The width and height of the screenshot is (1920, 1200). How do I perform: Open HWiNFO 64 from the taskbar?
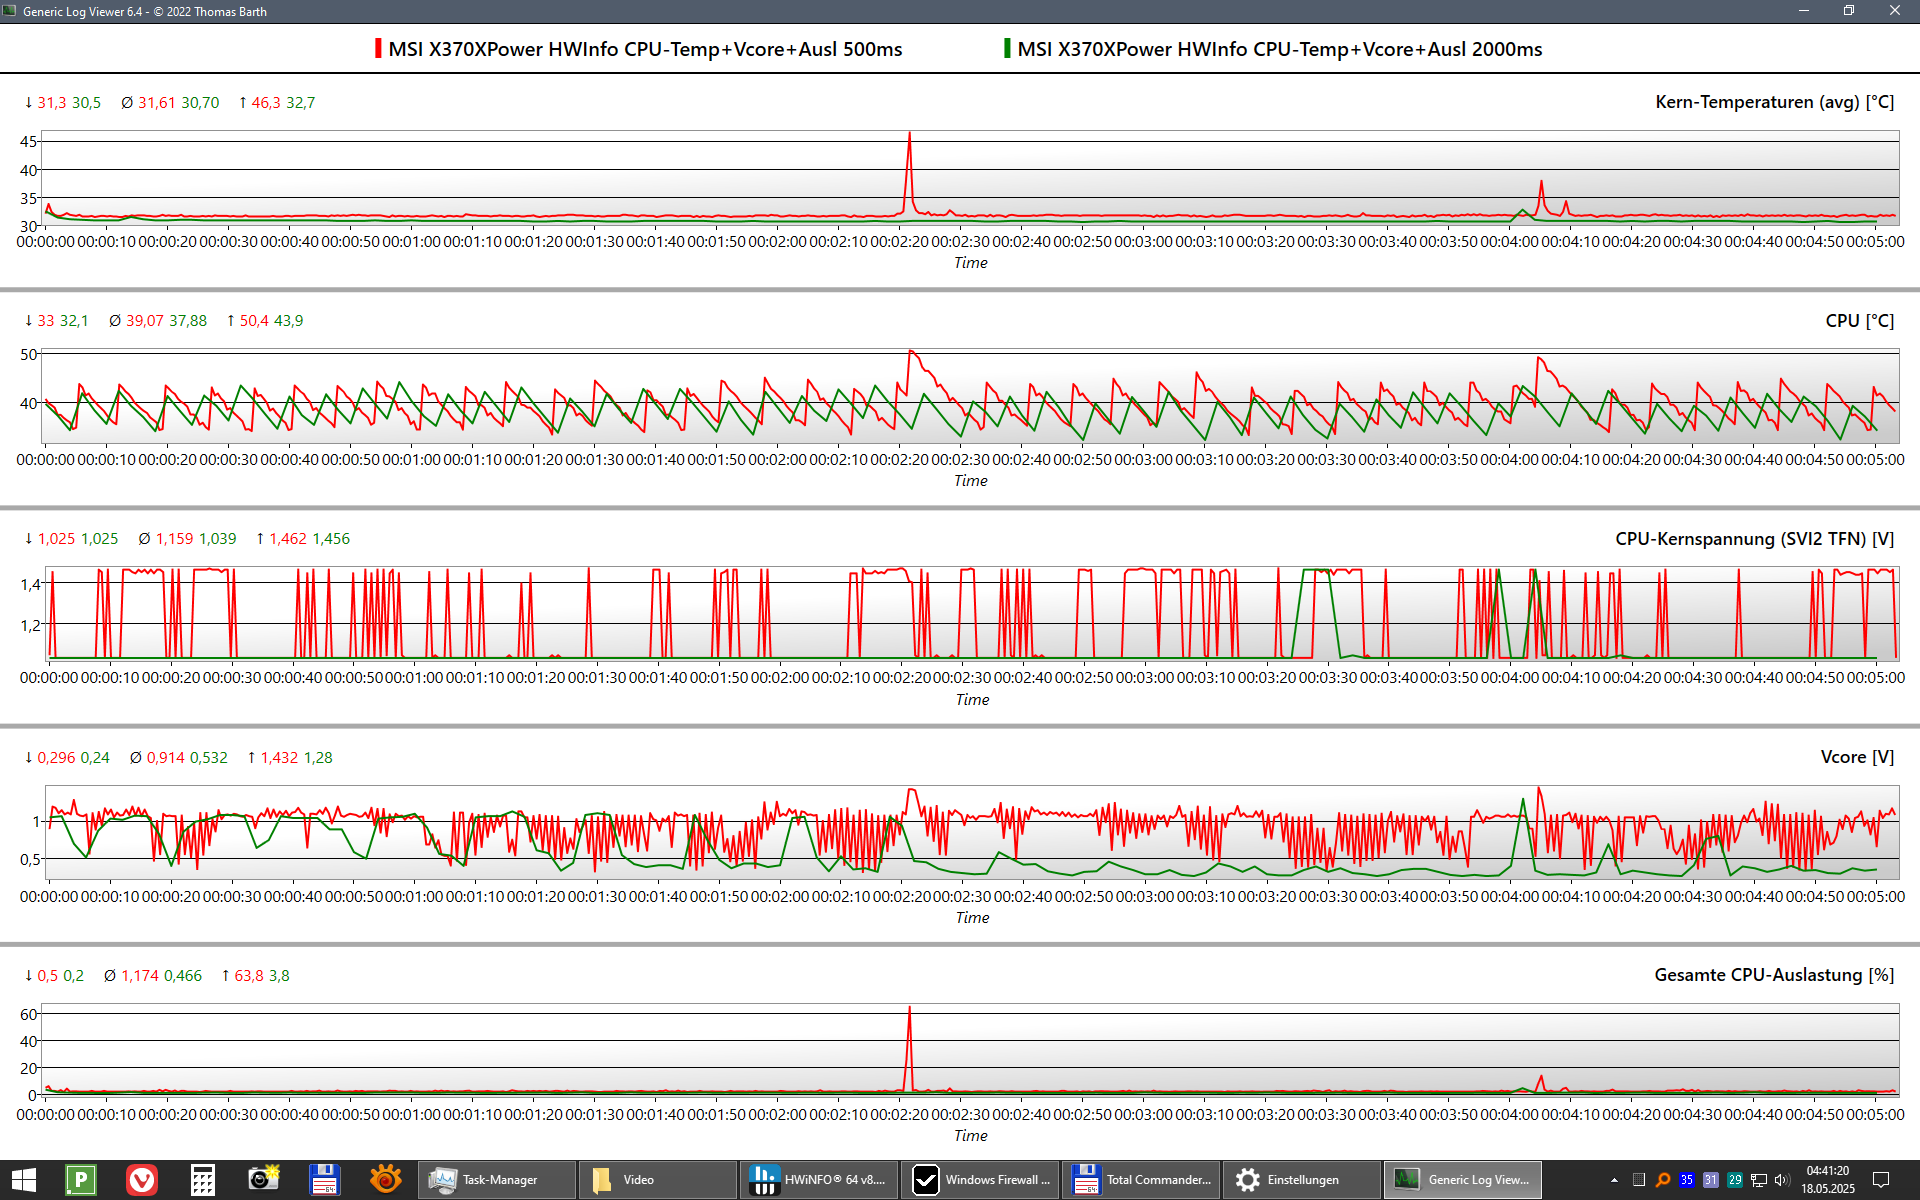pyautogui.click(x=819, y=1180)
